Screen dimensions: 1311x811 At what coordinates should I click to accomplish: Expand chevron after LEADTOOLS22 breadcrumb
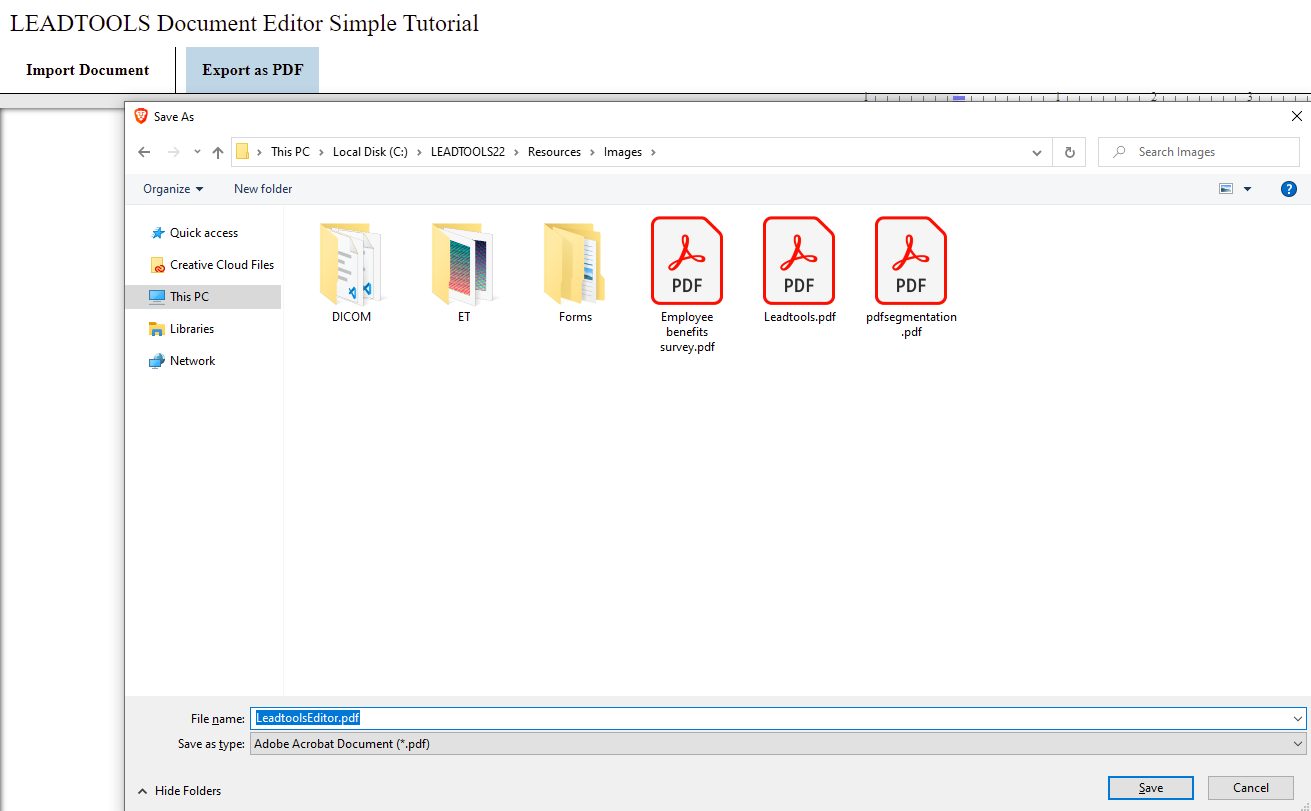coord(516,152)
